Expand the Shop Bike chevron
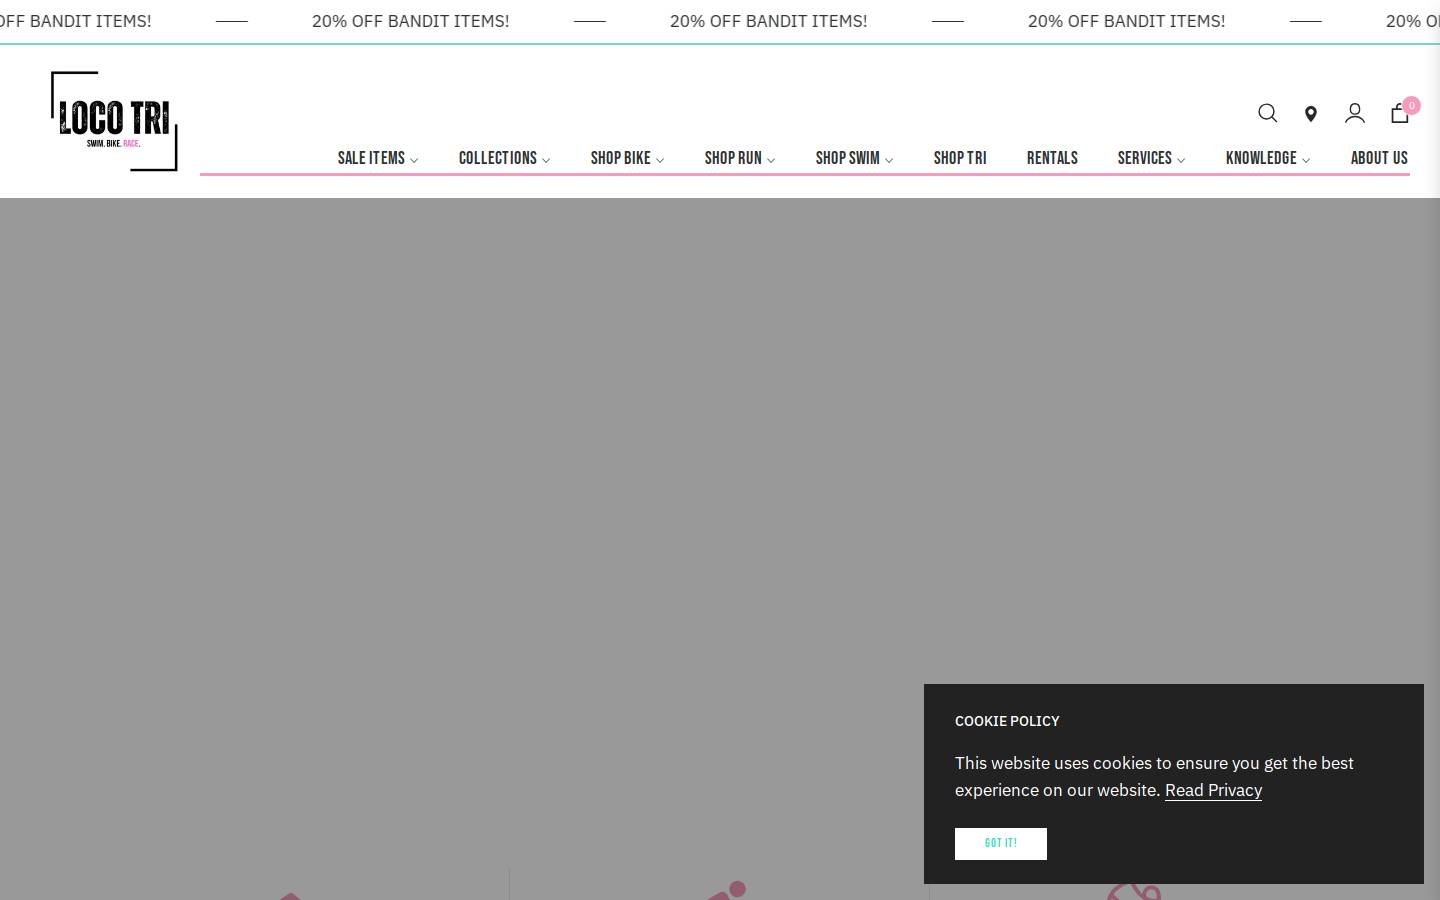Screen dimensions: 1440x900 coord(660,160)
